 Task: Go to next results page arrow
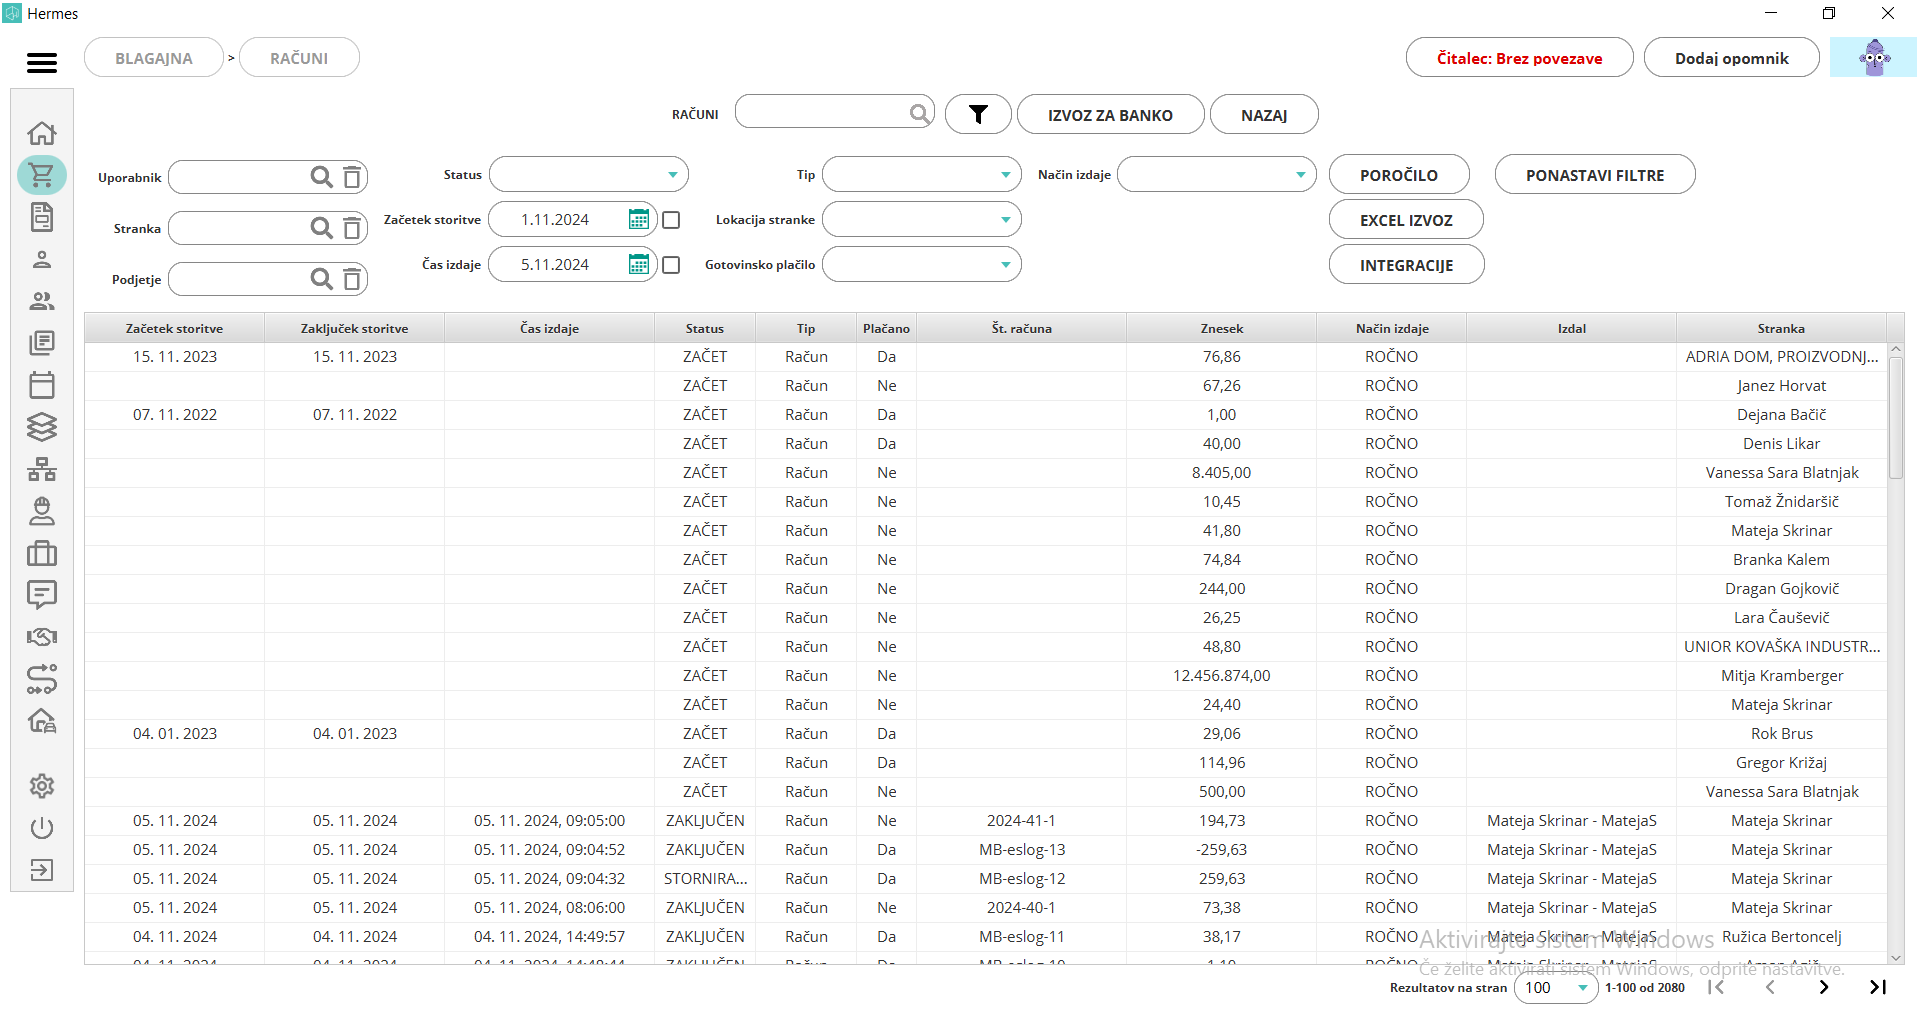click(1824, 987)
